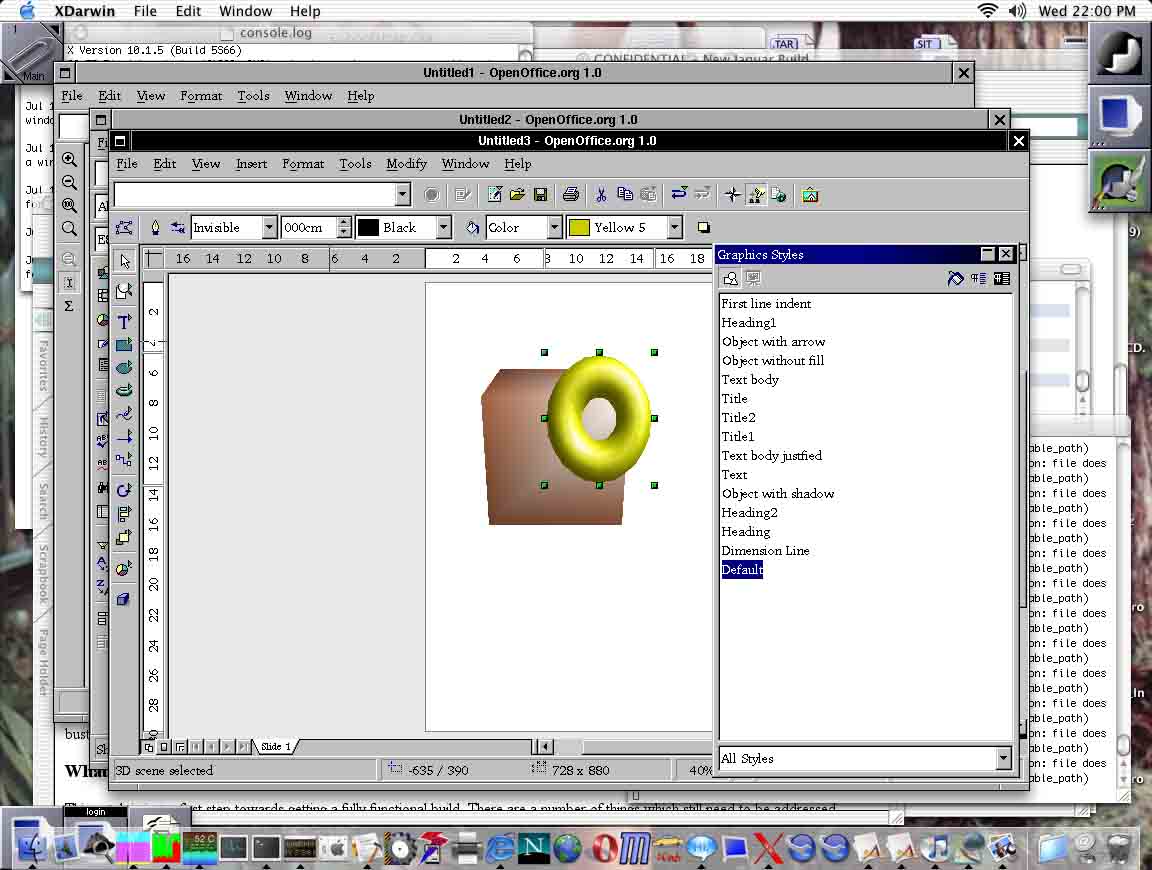Open the Insert menu in Untitled3
This screenshot has height=870, width=1152.
251,164
